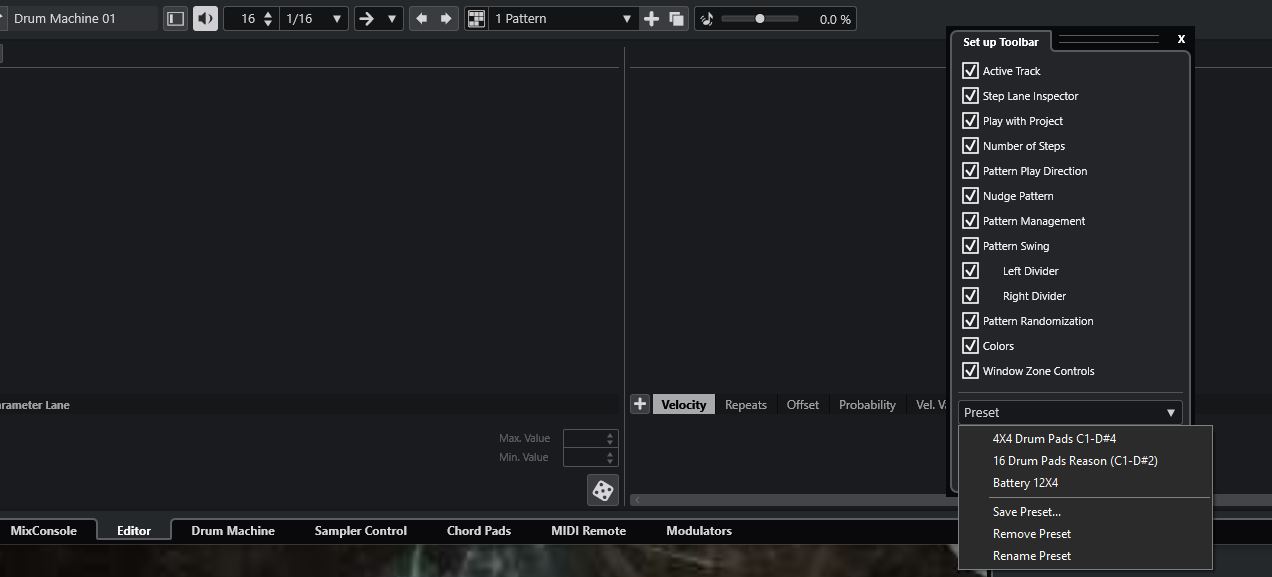
Task: Add a new pattern with plus icon
Action: point(651,19)
